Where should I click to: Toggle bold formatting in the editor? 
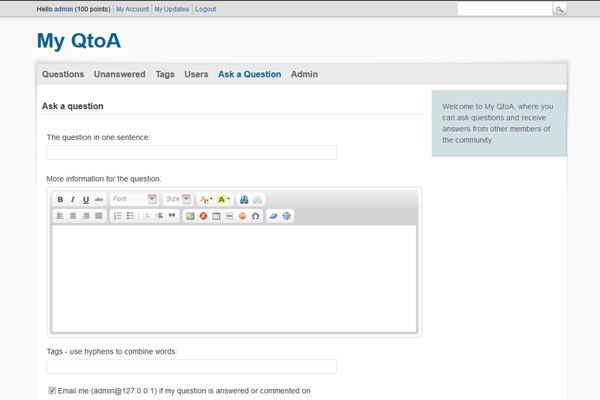tap(60, 199)
